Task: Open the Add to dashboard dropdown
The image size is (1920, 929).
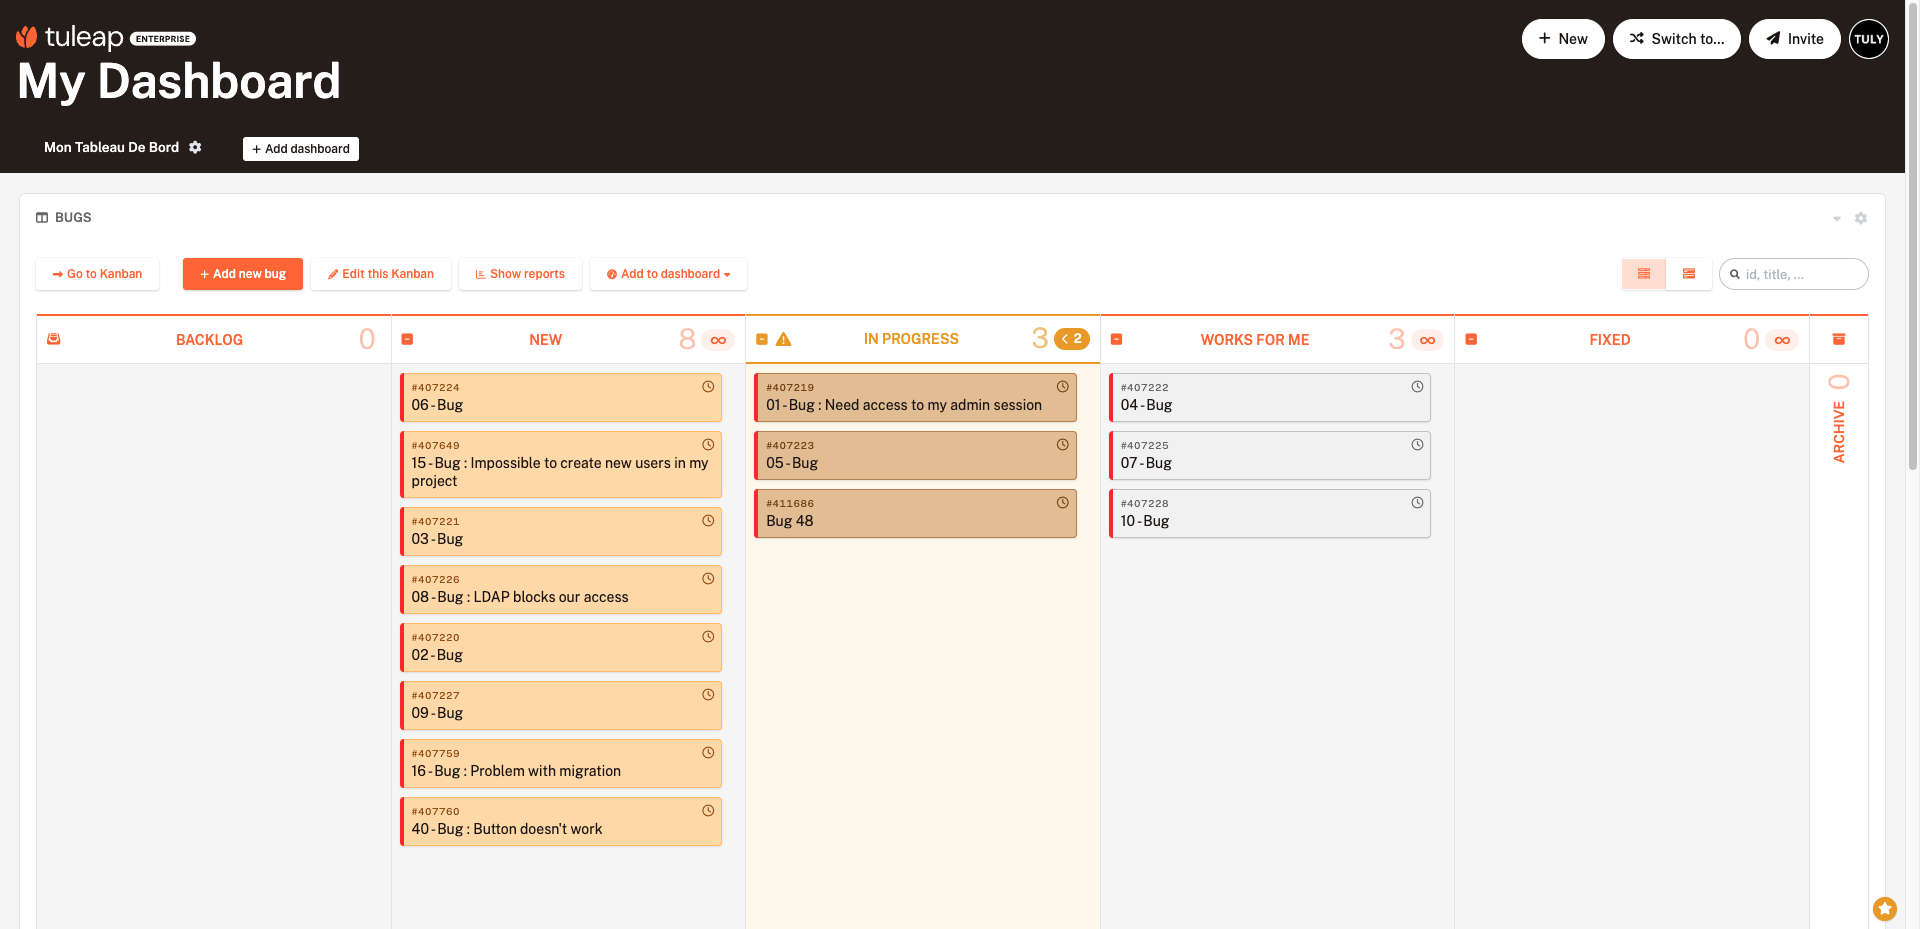Action: tap(669, 274)
